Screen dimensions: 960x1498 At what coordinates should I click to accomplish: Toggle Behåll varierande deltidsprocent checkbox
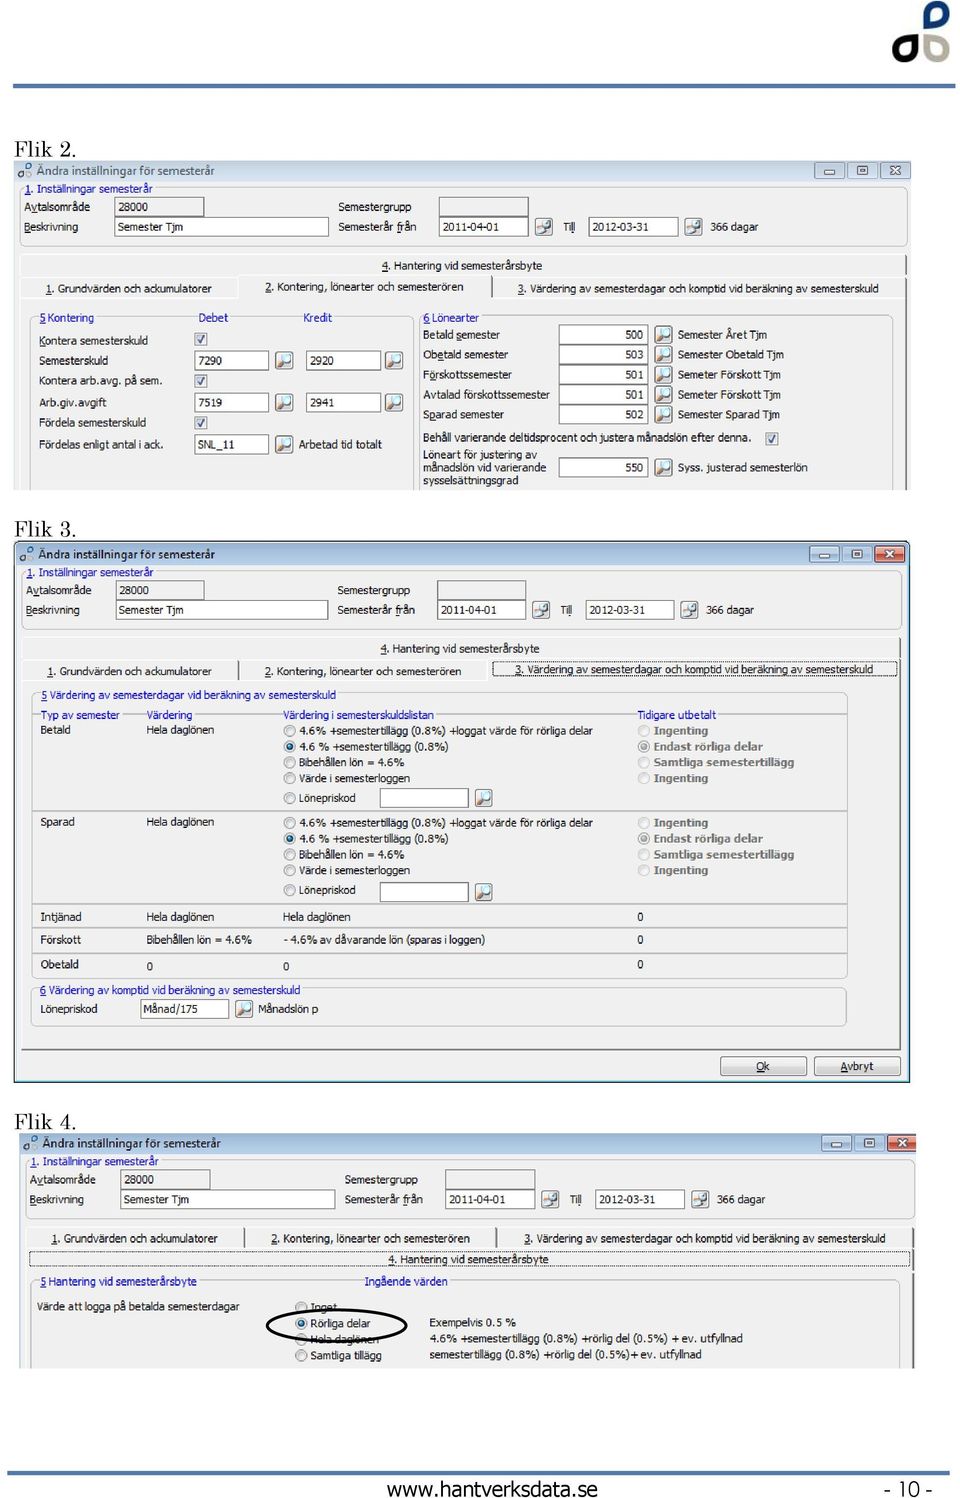(x=772, y=438)
